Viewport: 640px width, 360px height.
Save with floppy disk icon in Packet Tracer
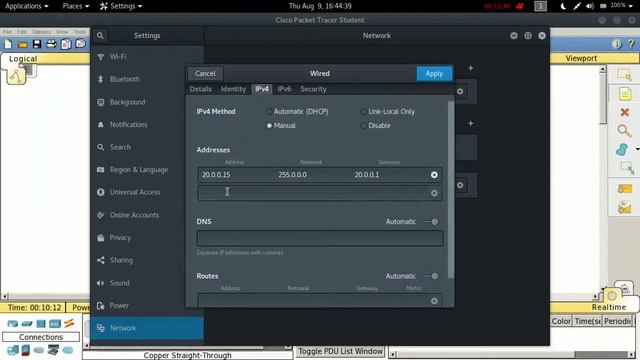pos(37,44)
